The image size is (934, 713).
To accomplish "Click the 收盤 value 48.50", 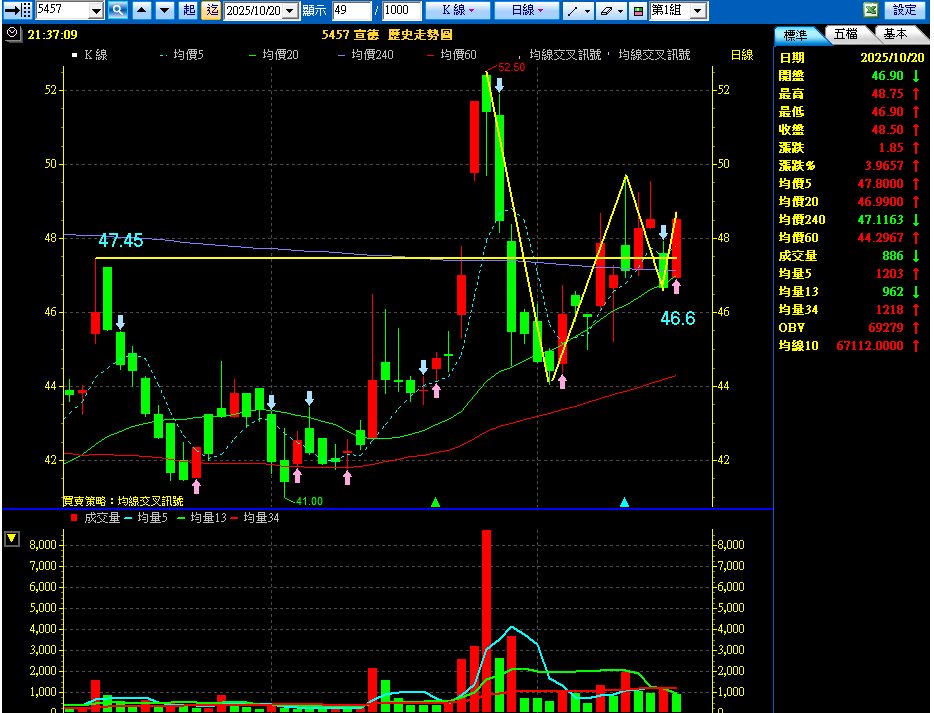I will point(888,130).
